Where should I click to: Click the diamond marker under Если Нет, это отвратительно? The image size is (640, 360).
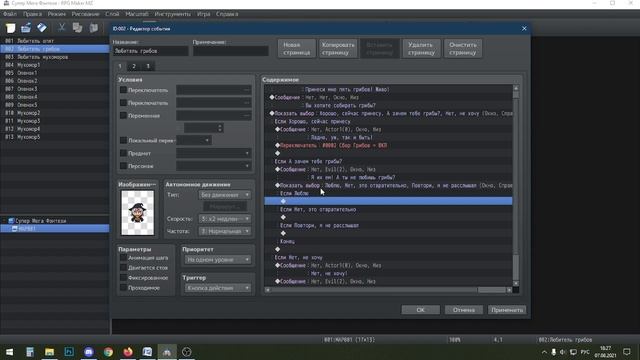point(283,217)
